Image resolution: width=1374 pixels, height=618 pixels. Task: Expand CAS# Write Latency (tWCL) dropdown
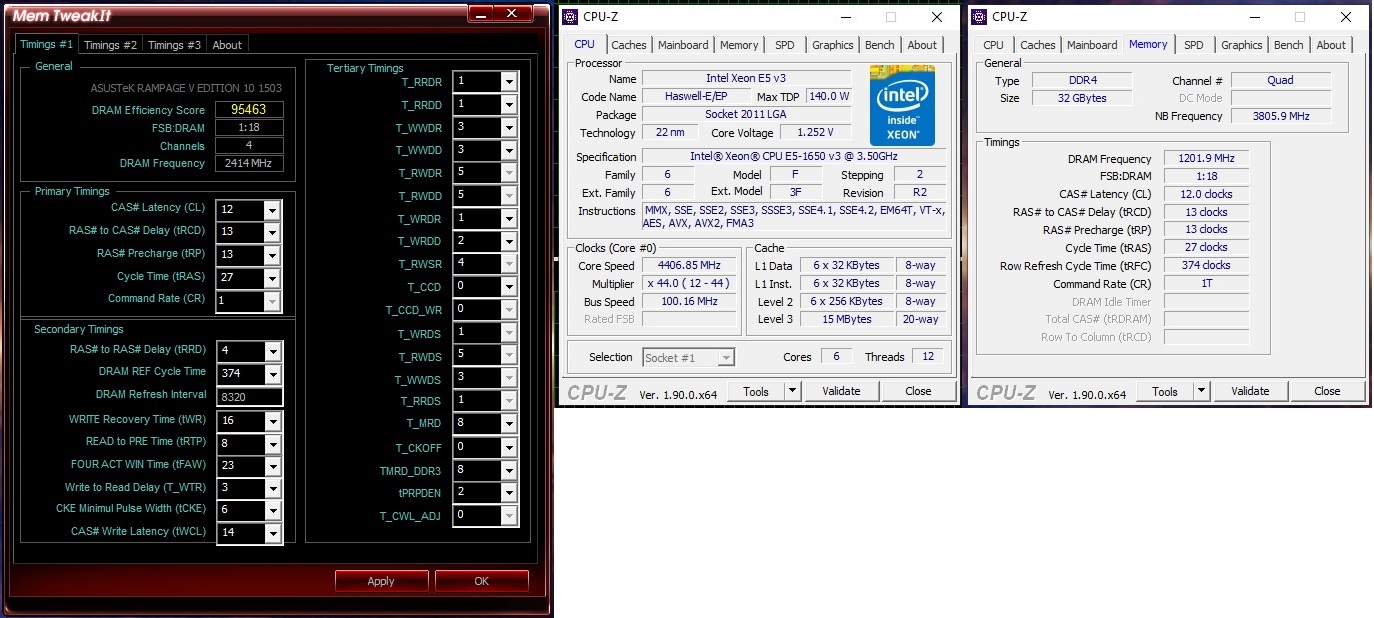[272, 534]
